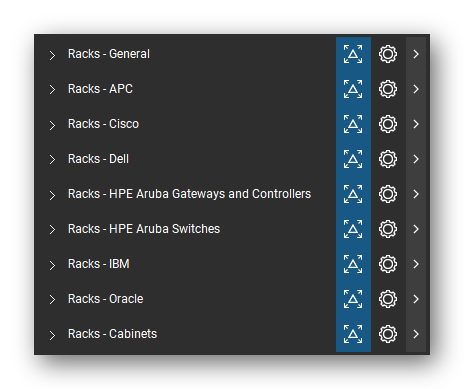Click the scale shape icon for Racks - APC

click(x=353, y=89)
